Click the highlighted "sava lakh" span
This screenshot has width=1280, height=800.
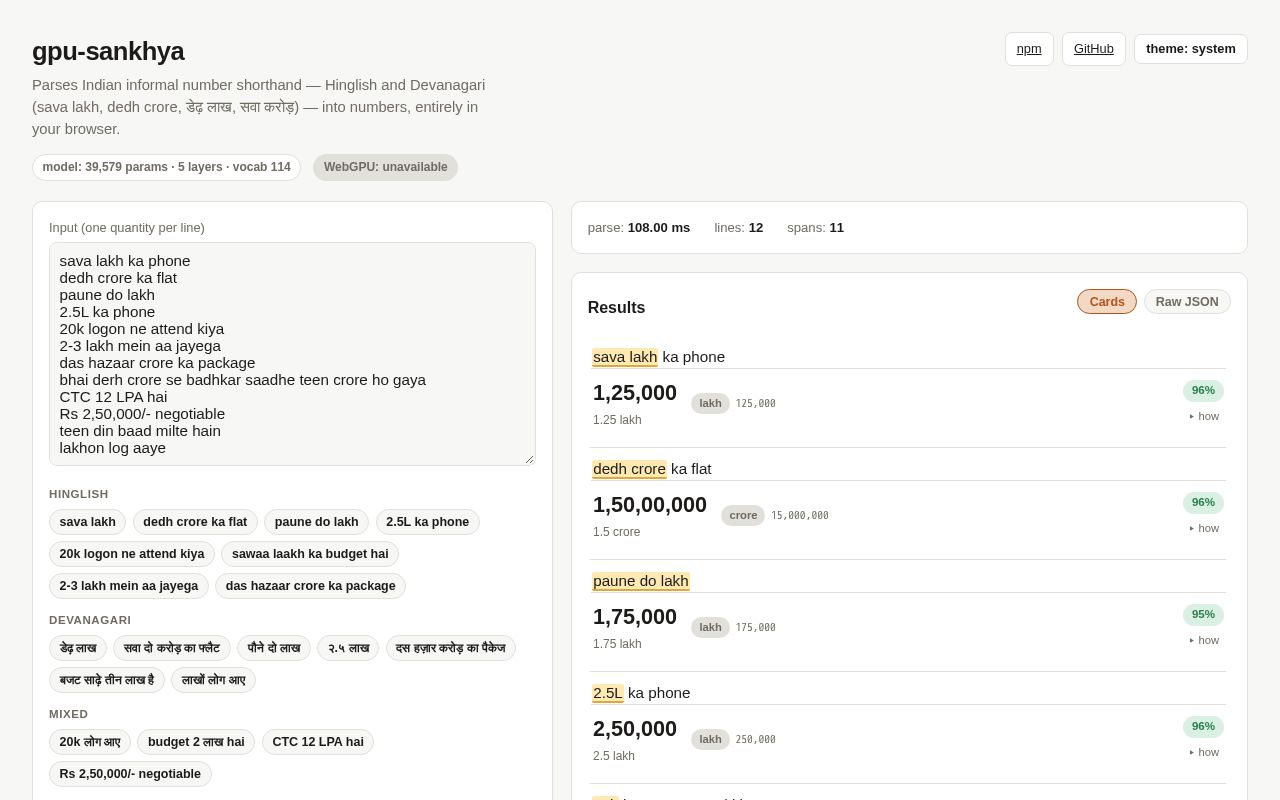point(625,357)
